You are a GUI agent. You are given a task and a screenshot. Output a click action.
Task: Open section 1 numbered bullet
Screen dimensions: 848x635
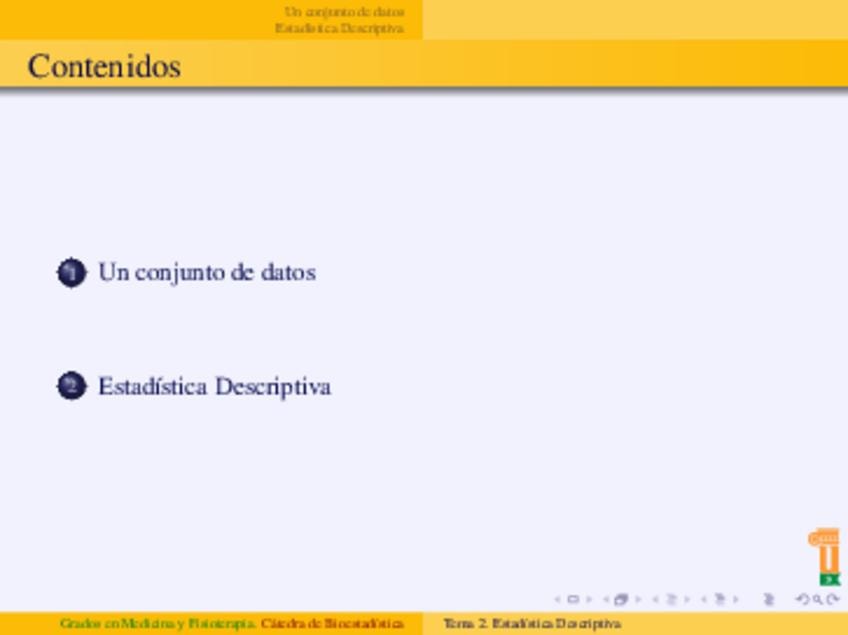(71, 273)
